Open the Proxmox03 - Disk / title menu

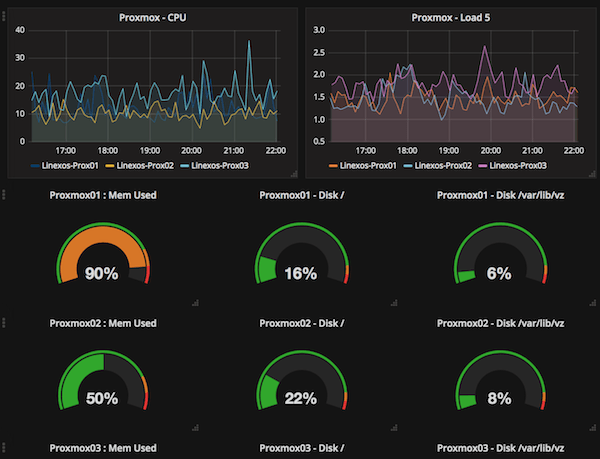point(302,448)
